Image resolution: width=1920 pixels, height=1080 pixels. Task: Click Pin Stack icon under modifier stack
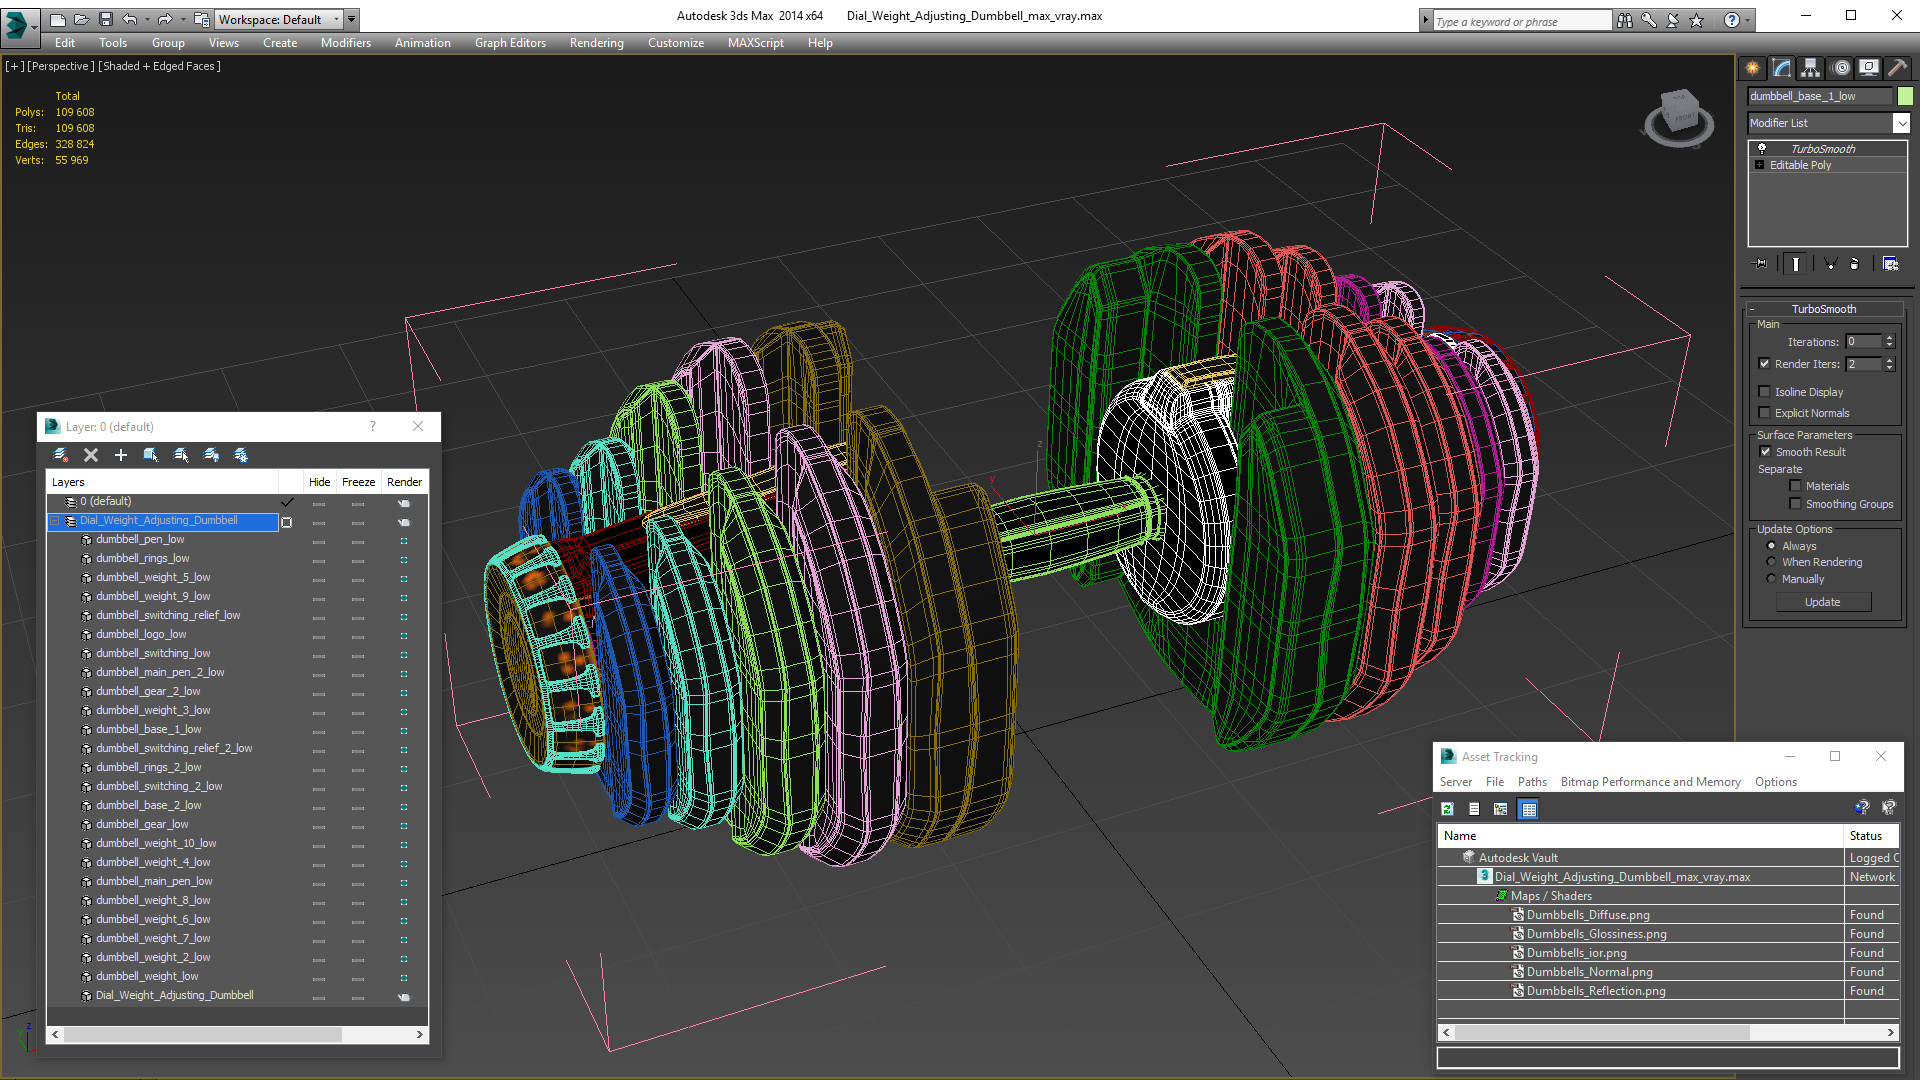(x=1761, y=264)
